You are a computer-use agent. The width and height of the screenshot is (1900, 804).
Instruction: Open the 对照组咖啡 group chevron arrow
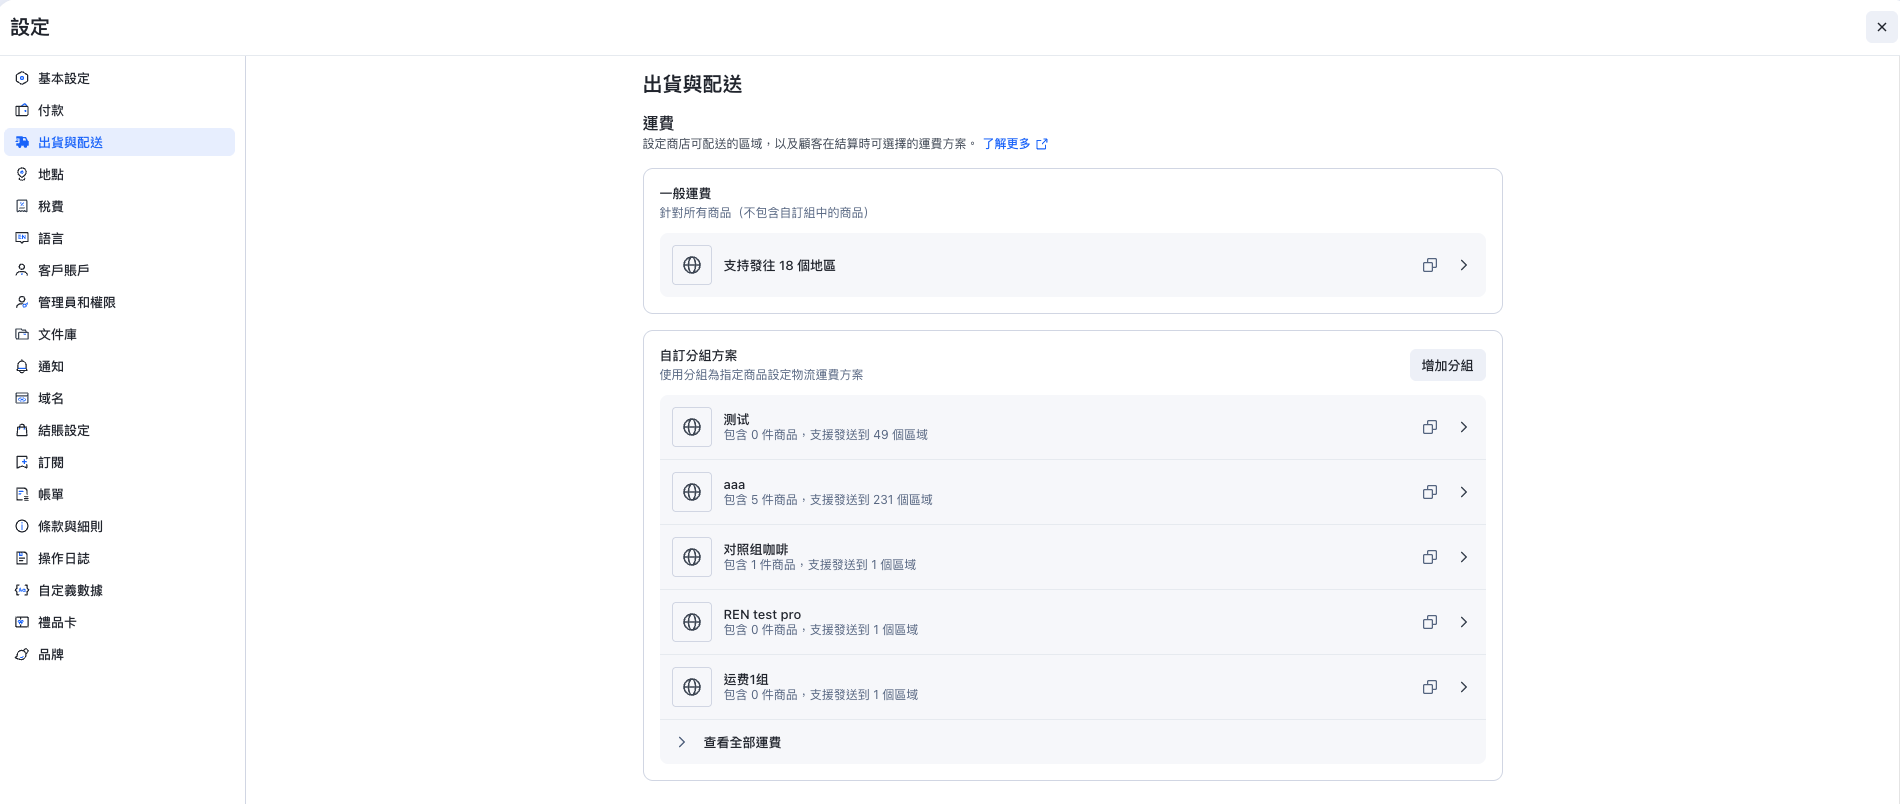(x=1464, y=557)
